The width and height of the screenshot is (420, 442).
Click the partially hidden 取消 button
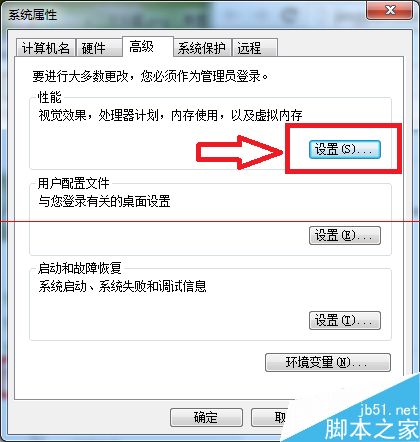point(270,417)
